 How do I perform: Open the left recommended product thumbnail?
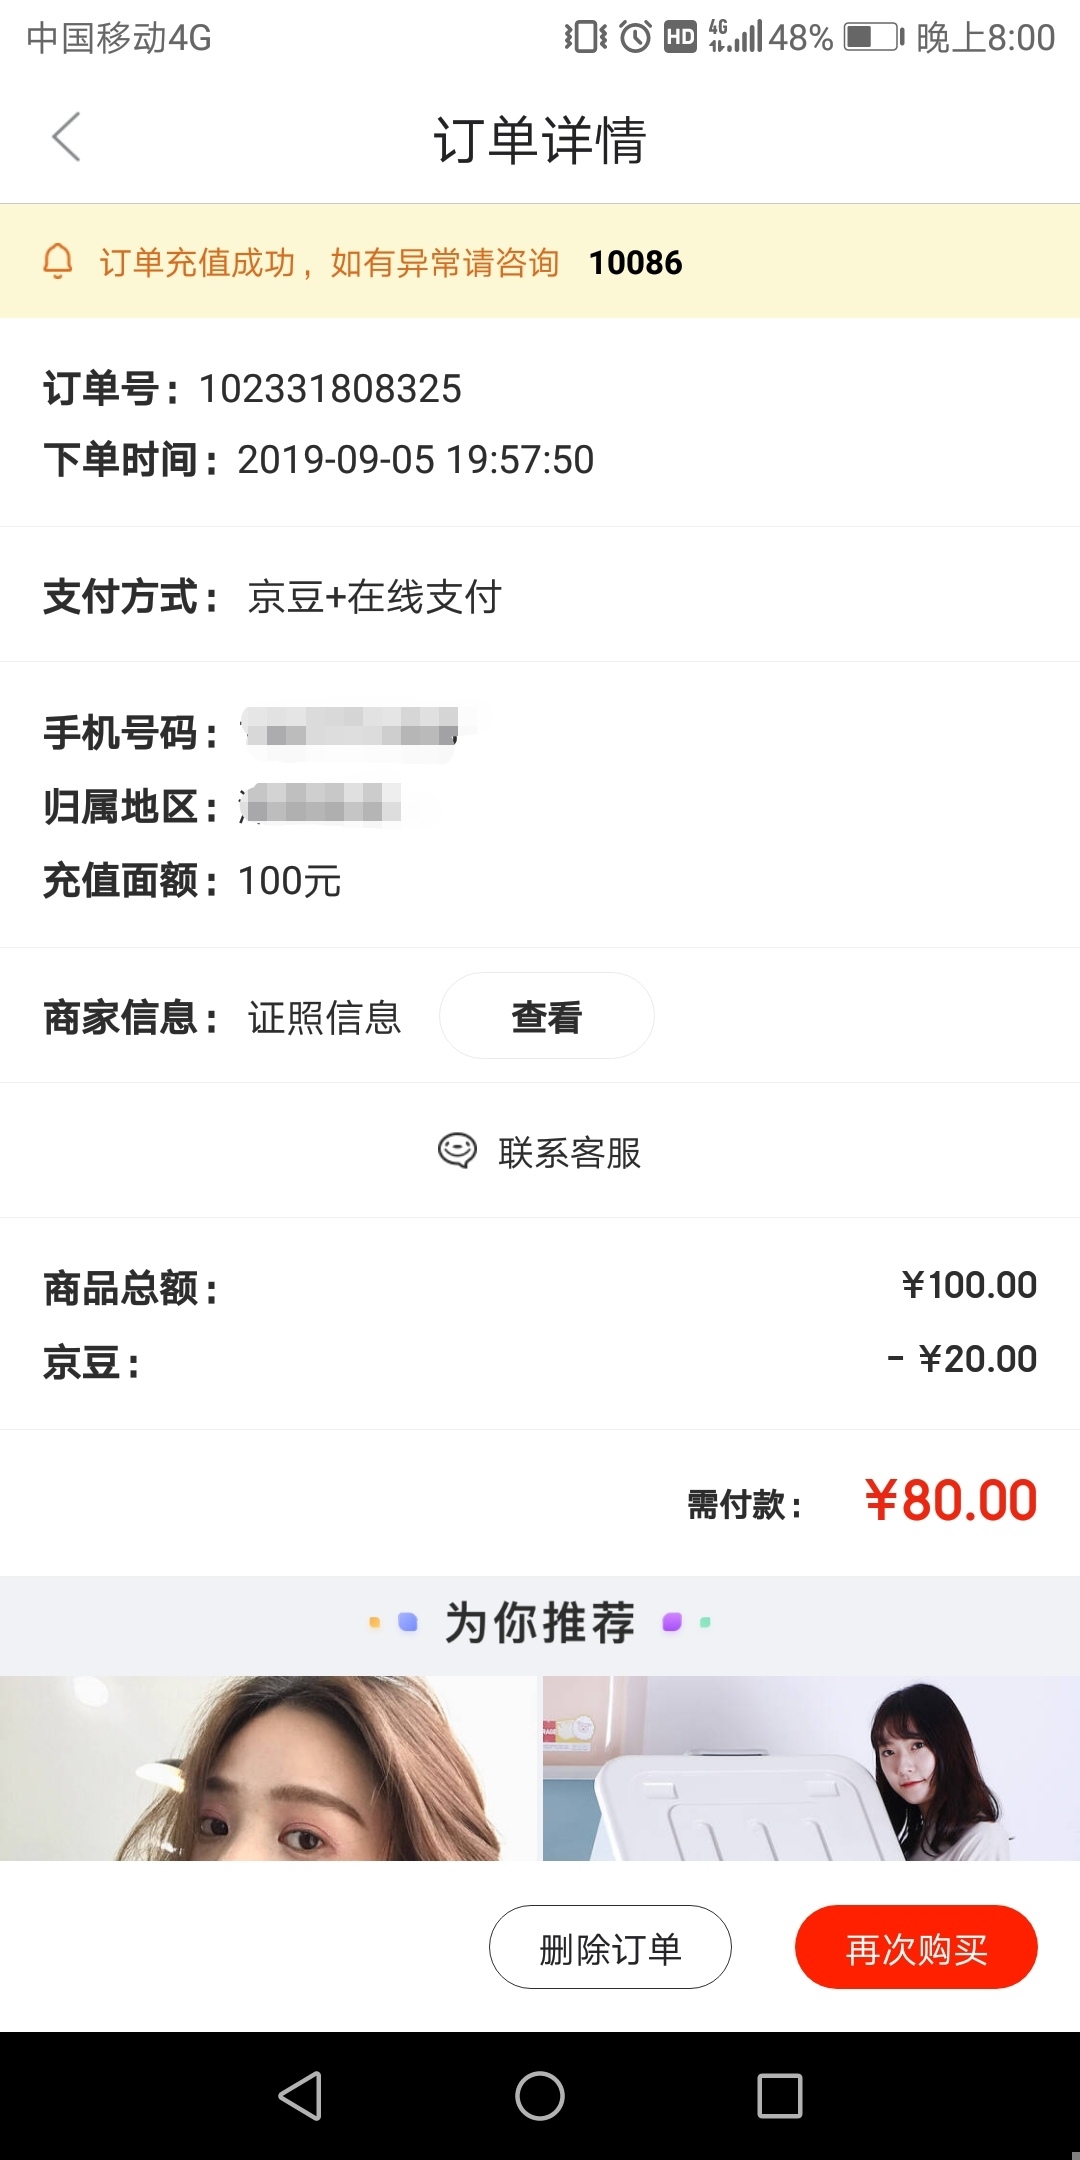point(268,1768)
